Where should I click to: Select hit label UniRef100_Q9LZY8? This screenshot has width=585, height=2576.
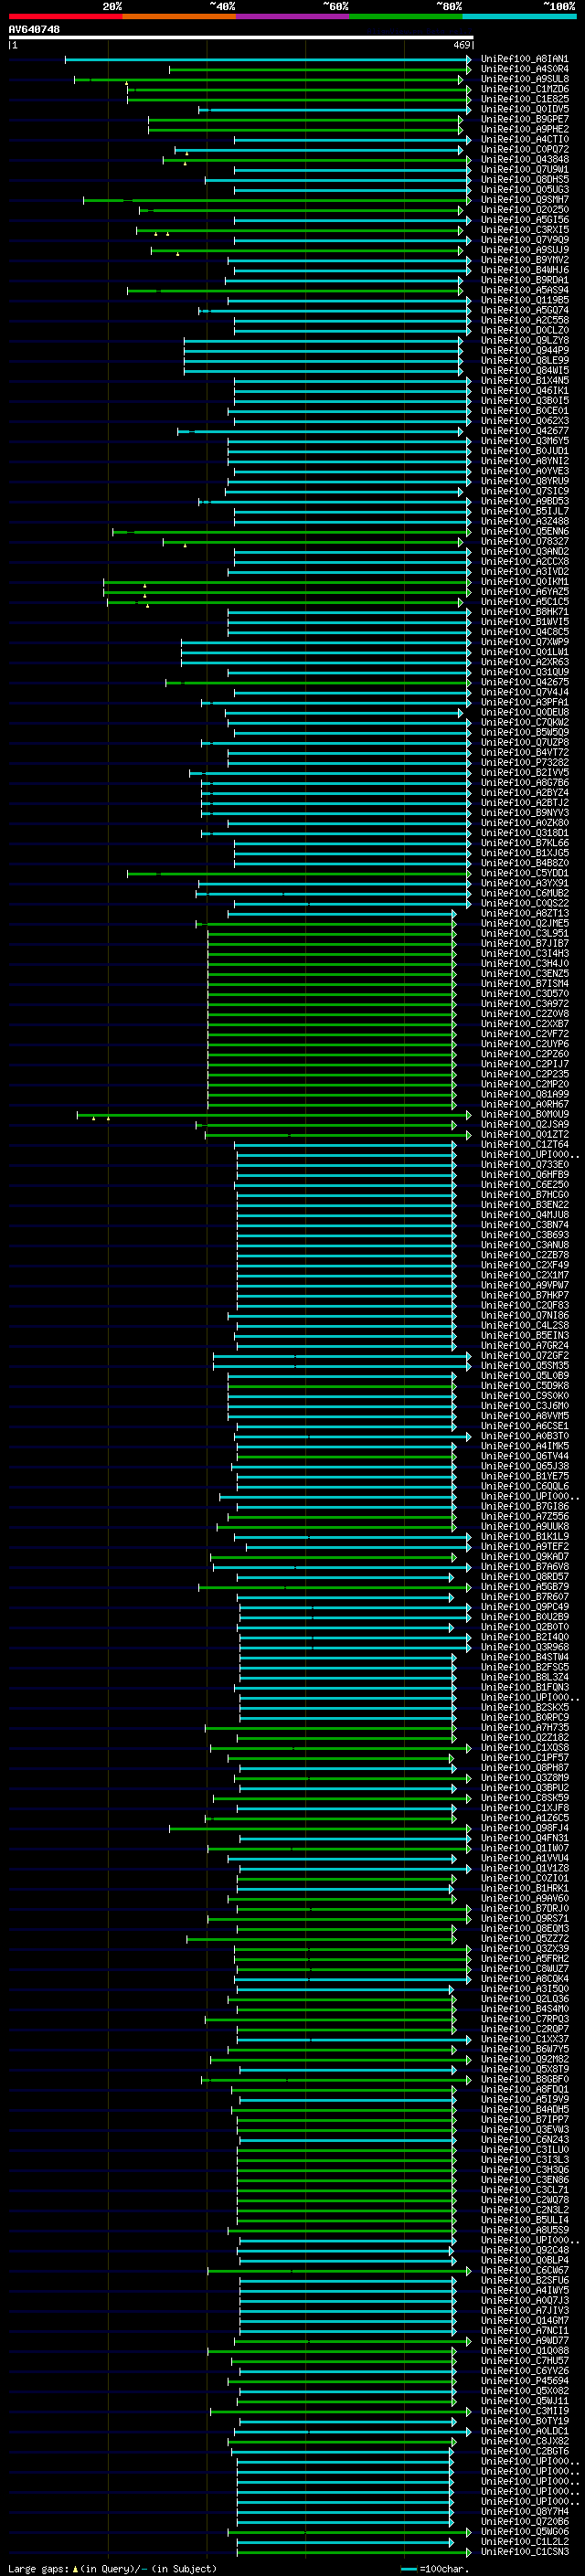coord(524,340)
